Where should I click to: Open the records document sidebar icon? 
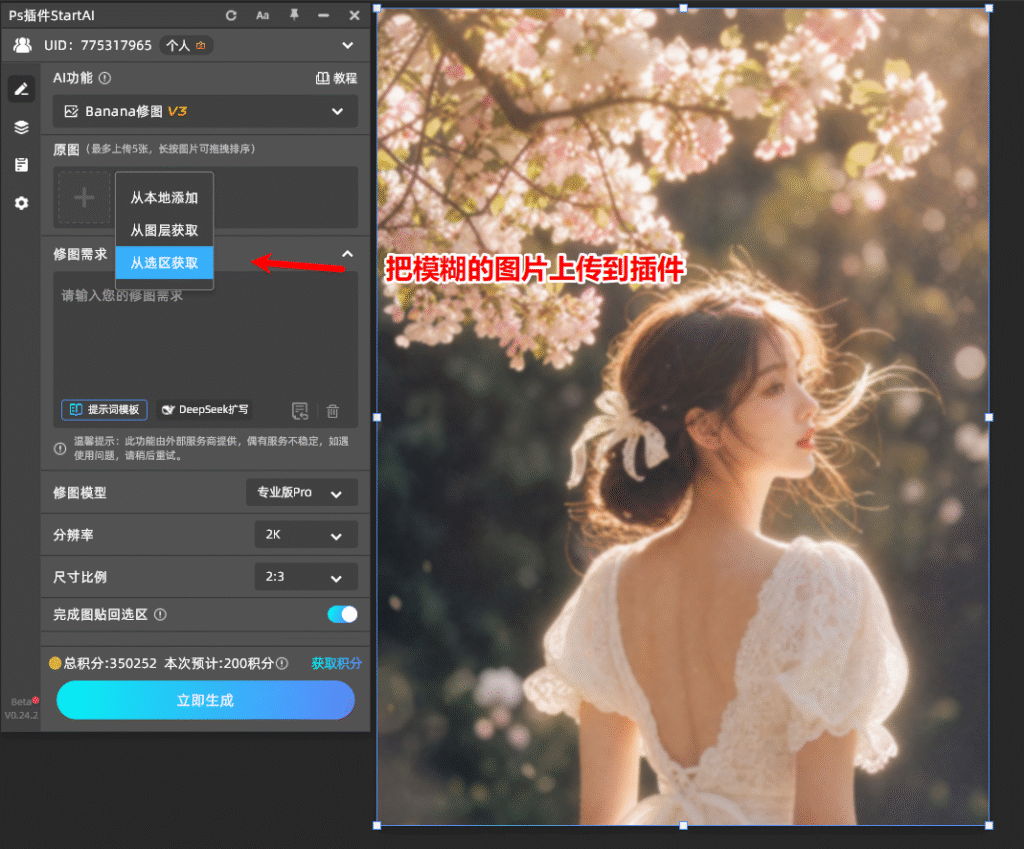point(22,165)
